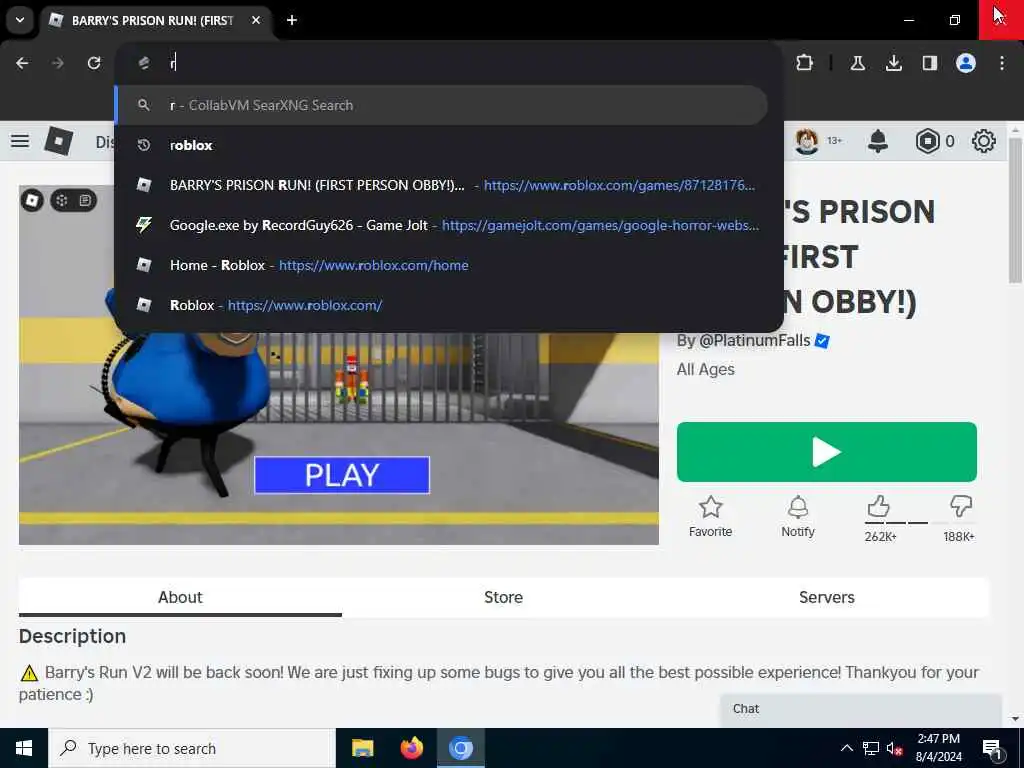Click the Roblox logo in the header
This screenshot has width=1024, height=768.
58,141
